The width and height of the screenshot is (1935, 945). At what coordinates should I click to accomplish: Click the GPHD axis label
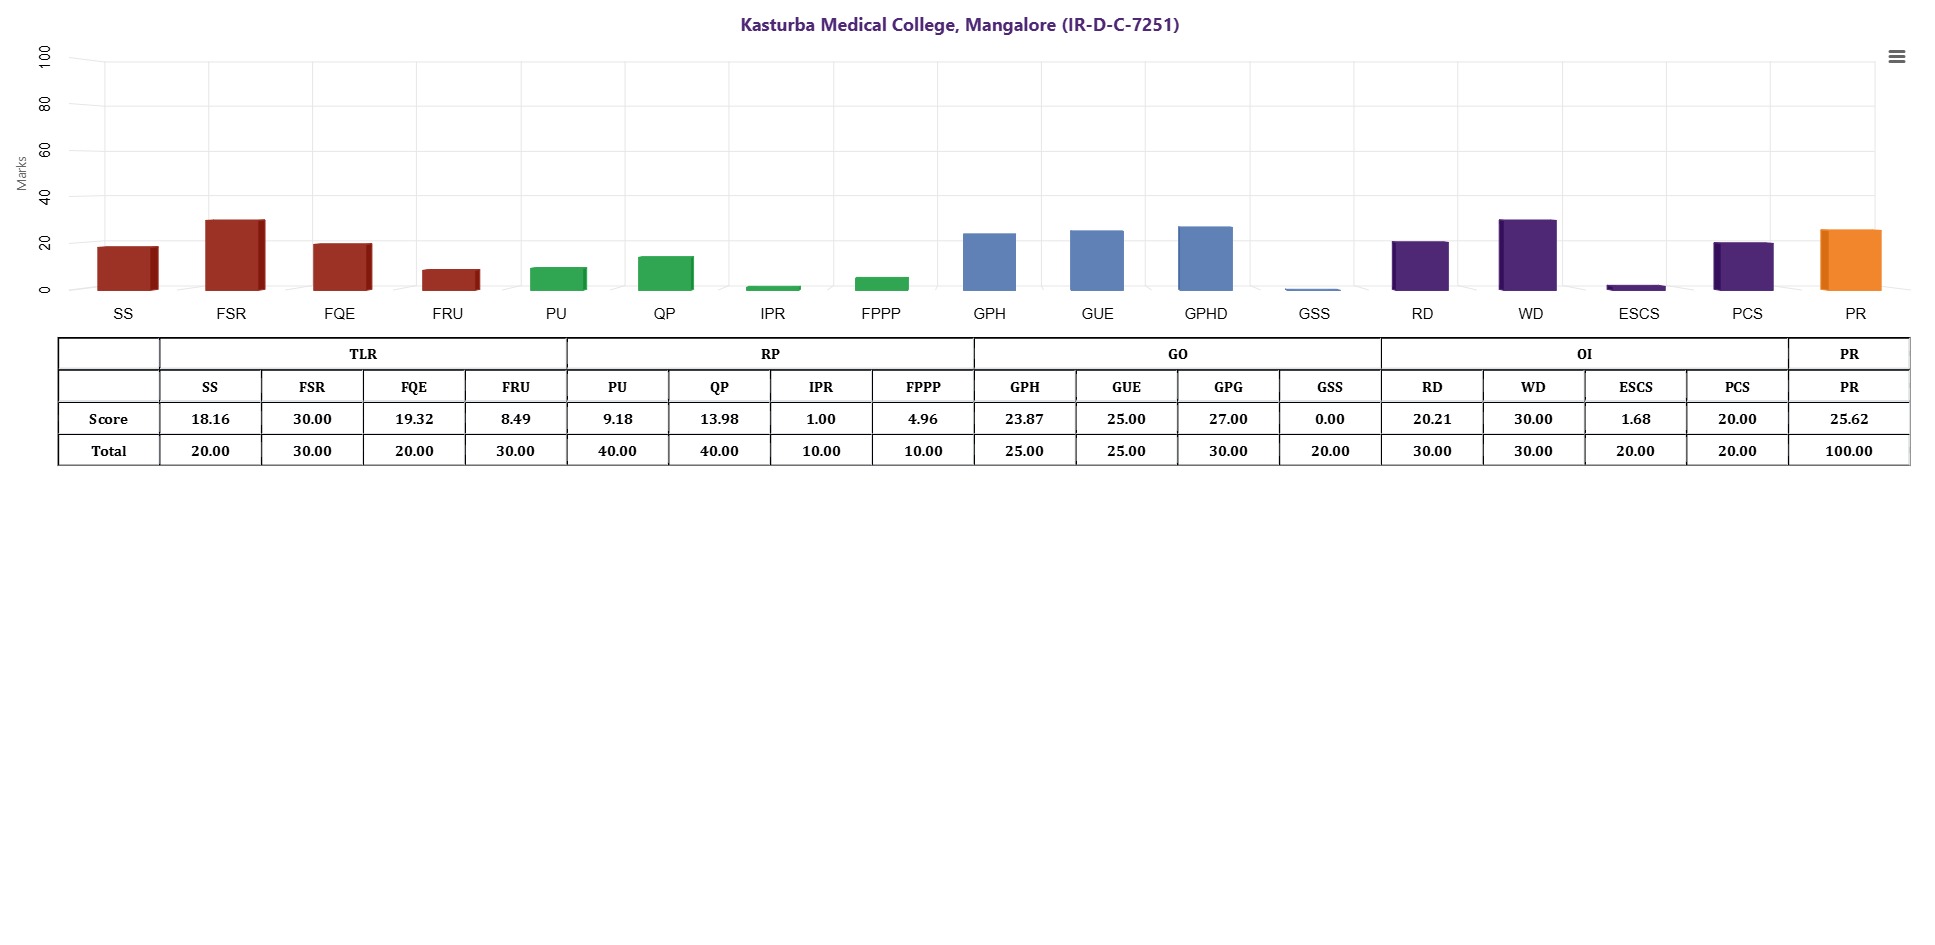1206,314
